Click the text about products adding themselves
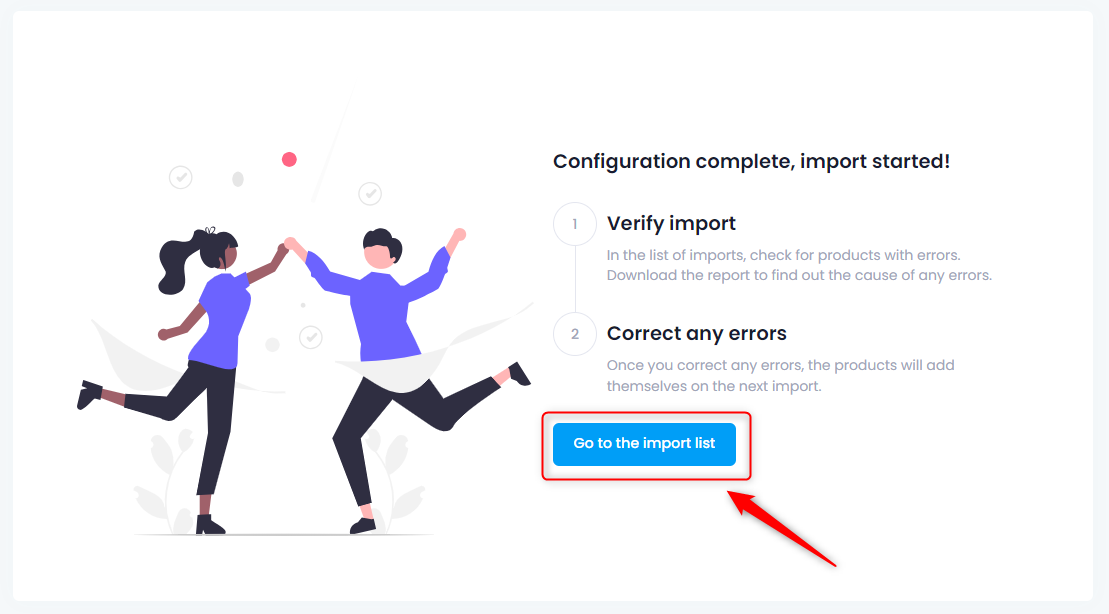Viewport: 1109px width, 614px height. tap(780, 376)
